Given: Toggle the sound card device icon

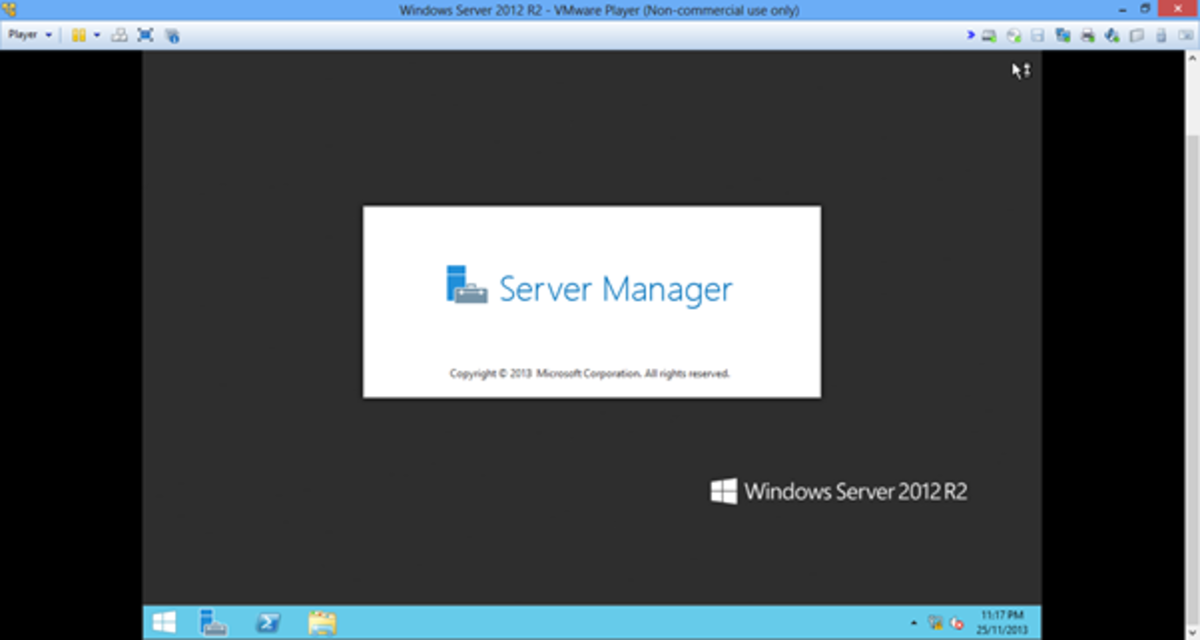Looking at the screenshot, I should [1112, 36].
